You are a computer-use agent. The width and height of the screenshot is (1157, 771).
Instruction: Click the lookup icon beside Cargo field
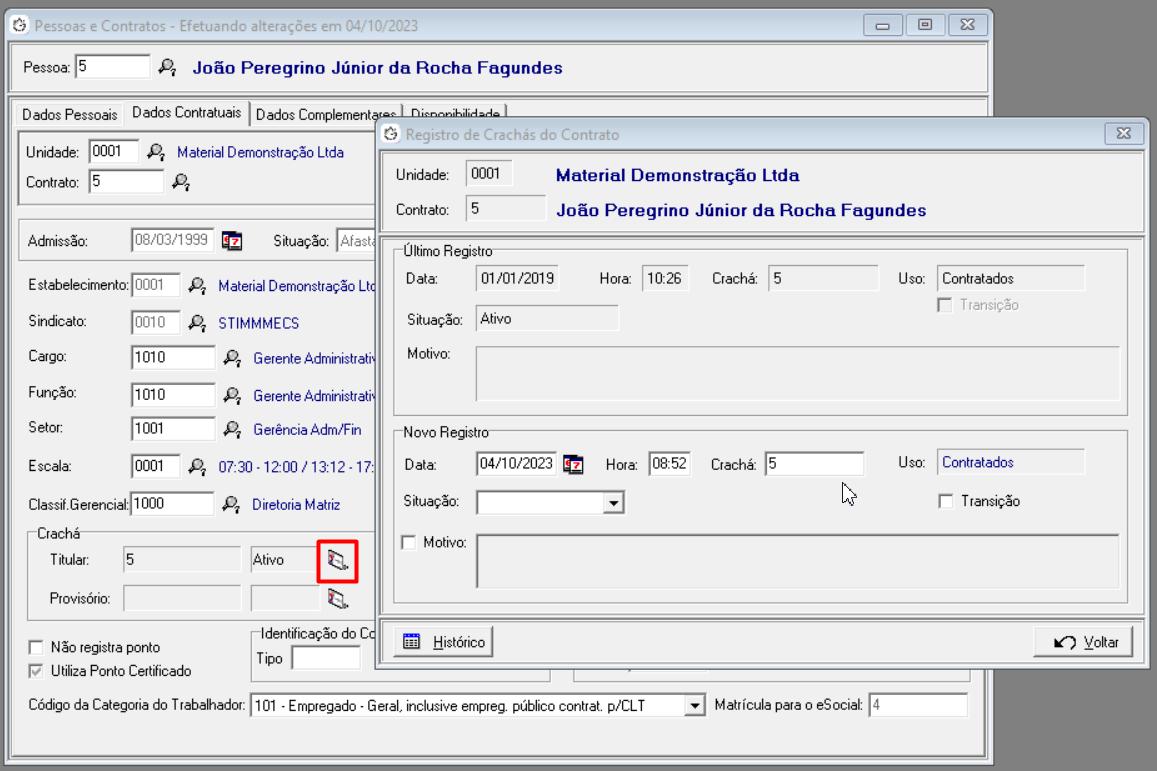[232, 358]
